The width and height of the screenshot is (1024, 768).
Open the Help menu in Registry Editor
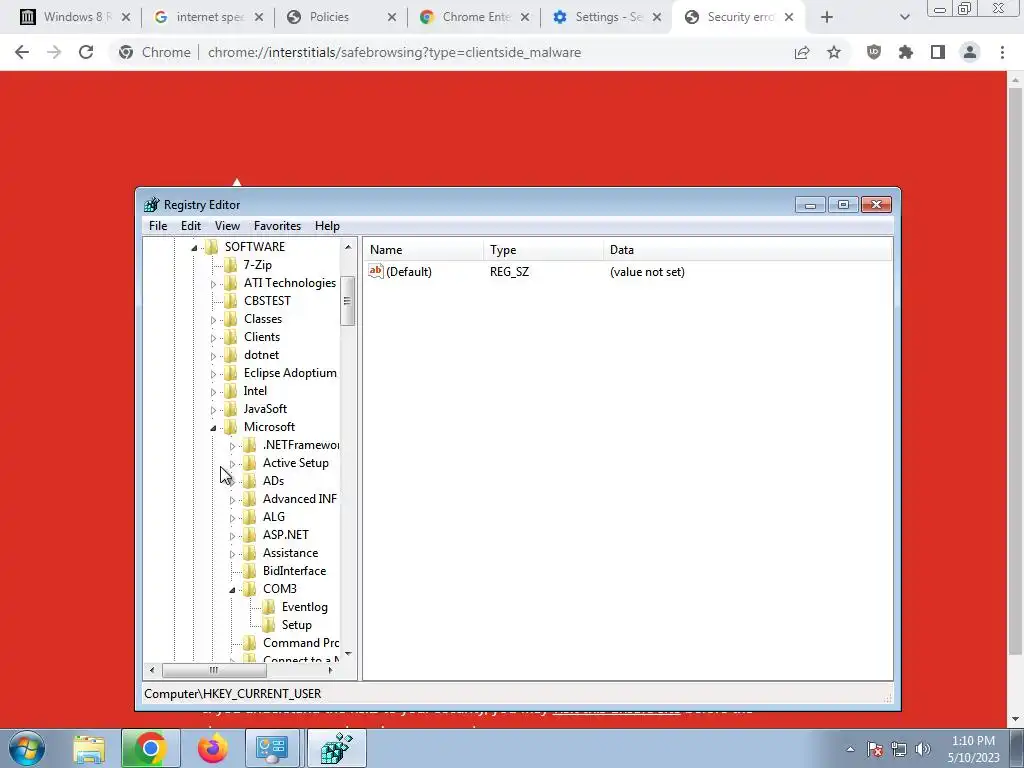tap(327, 226)
